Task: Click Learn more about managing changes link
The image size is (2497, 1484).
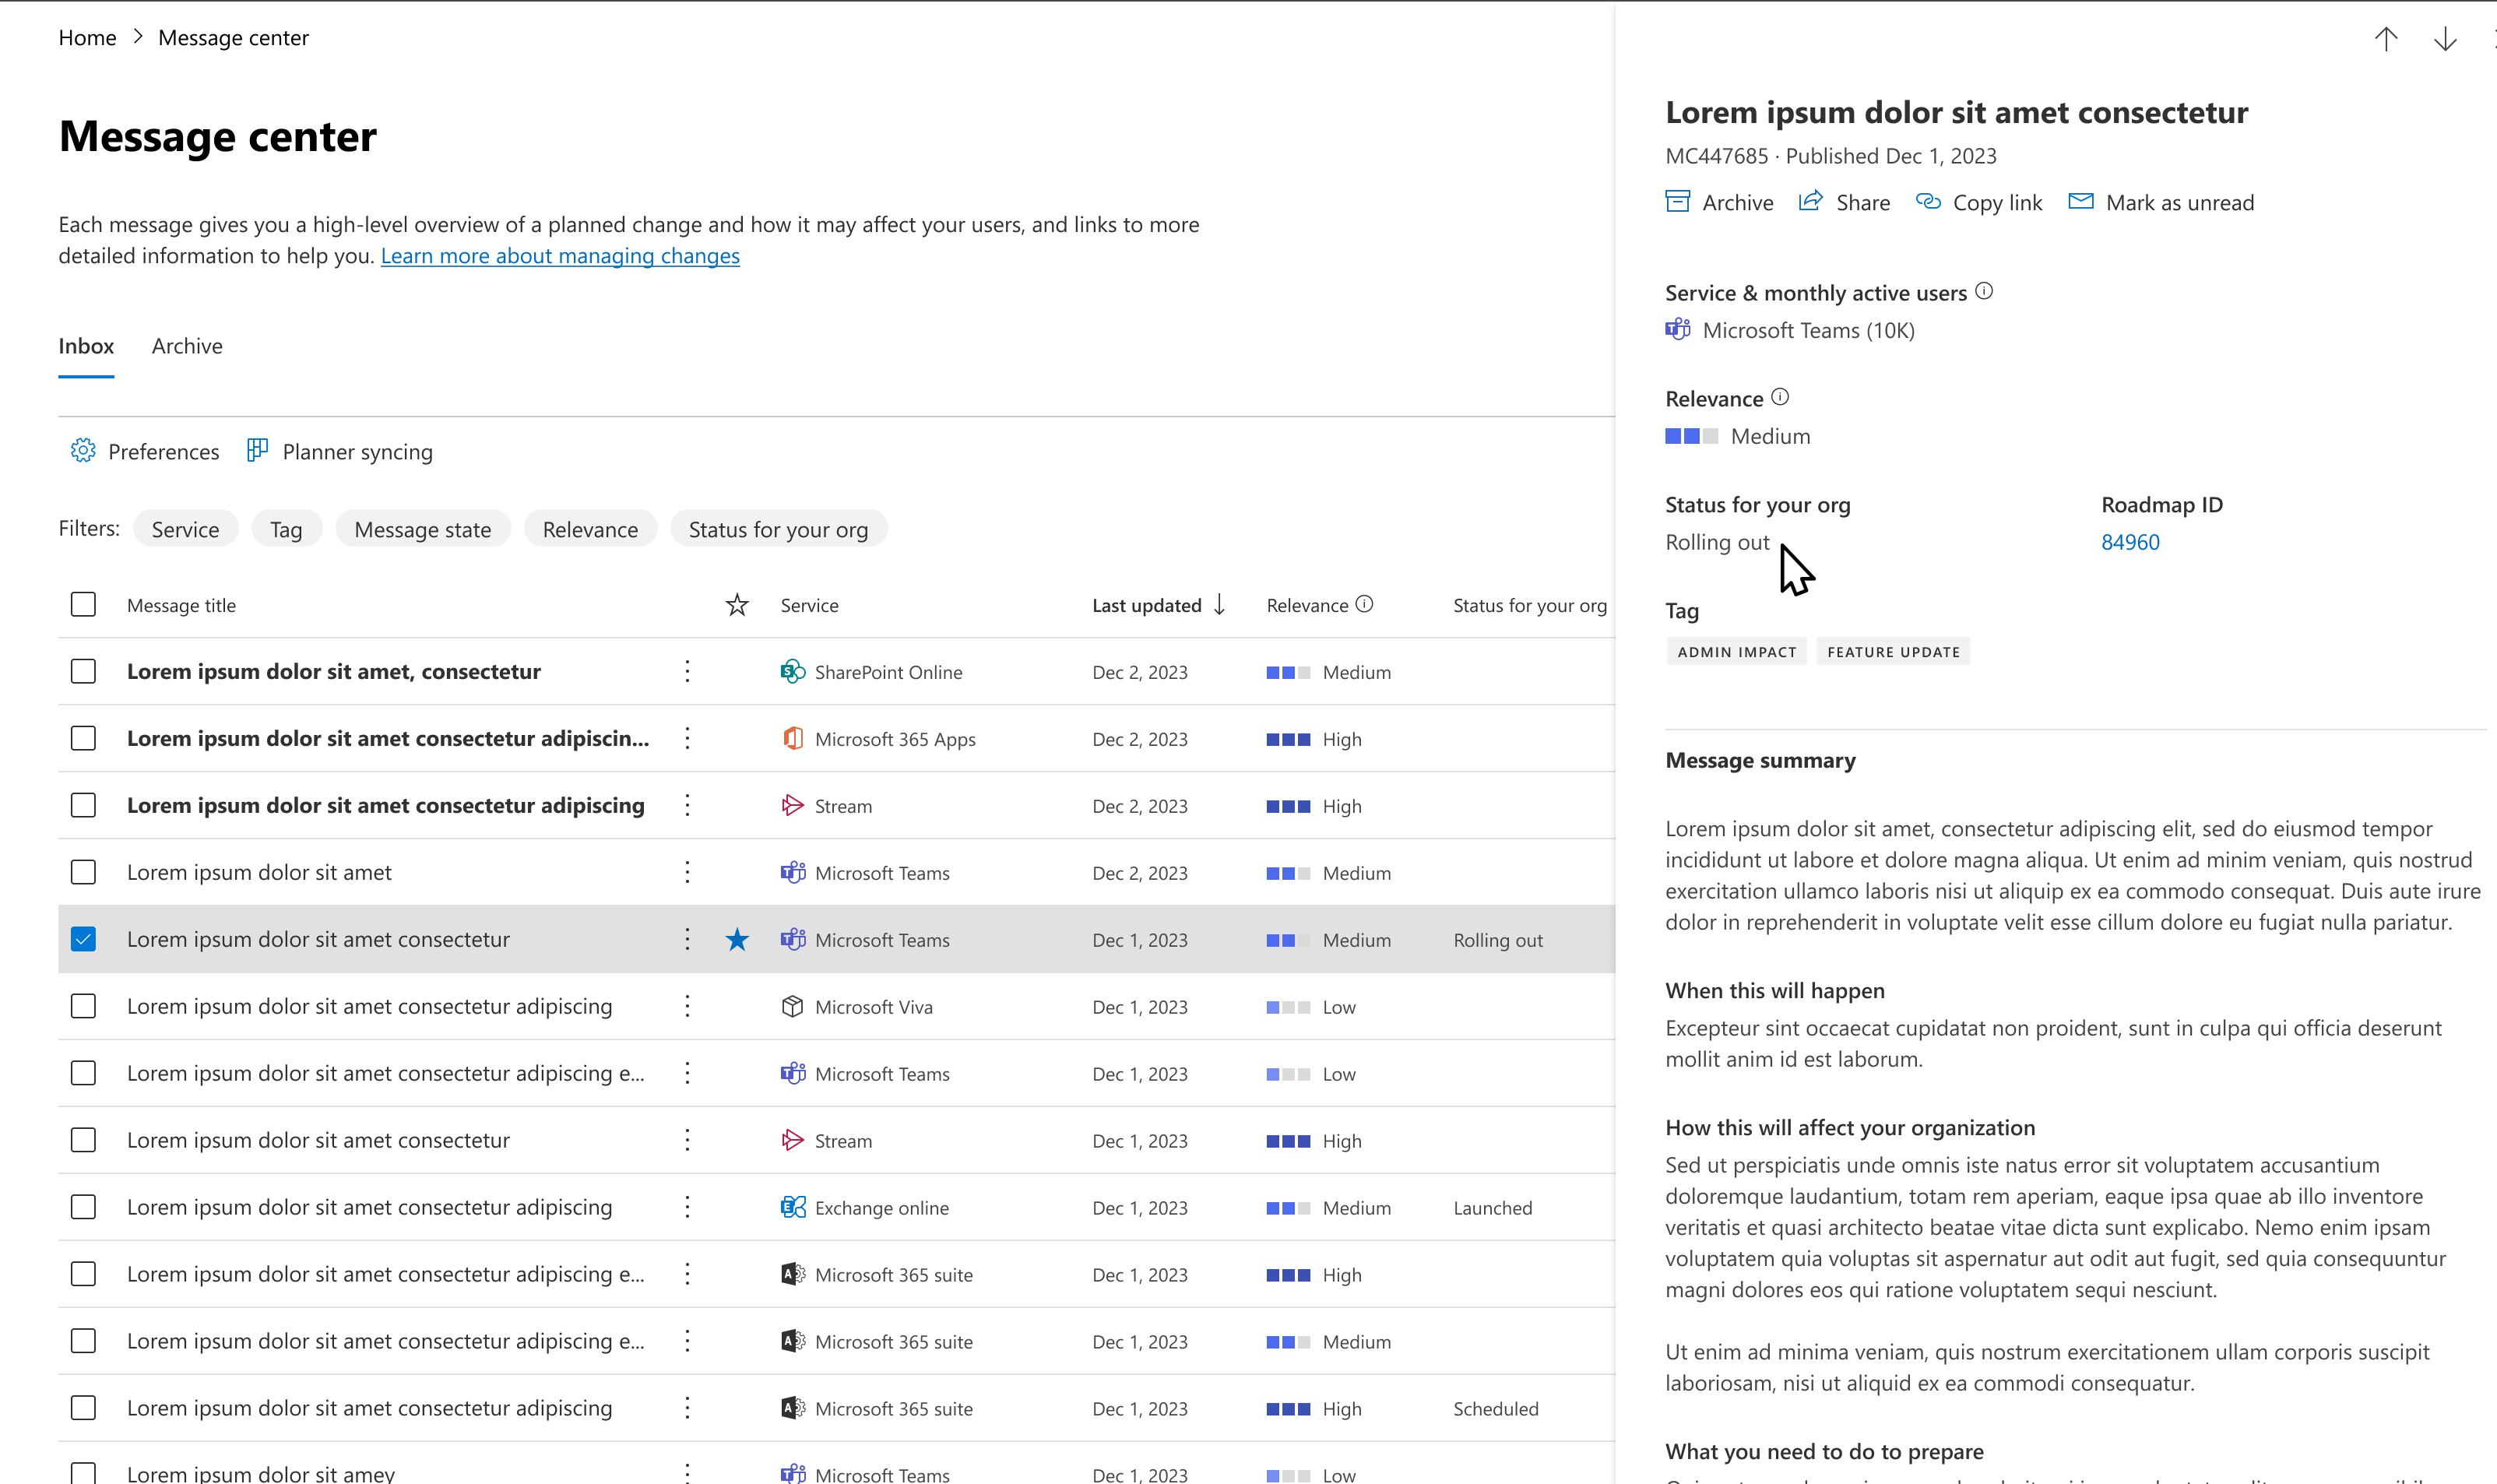Action: pyautogui.click(x=560, y=255)
